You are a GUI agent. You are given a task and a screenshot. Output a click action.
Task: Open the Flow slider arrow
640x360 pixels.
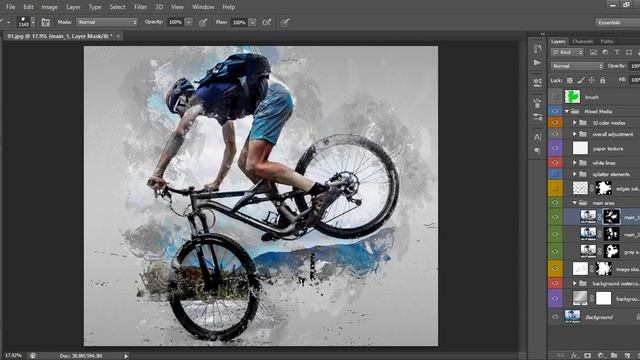pos(252,22)
